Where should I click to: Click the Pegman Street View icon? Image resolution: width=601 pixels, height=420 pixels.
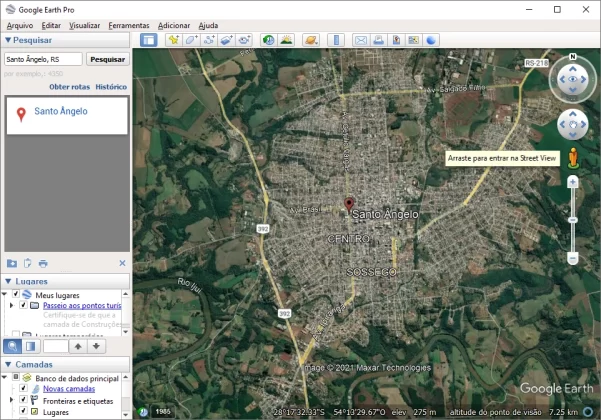[x=573, y=158]
